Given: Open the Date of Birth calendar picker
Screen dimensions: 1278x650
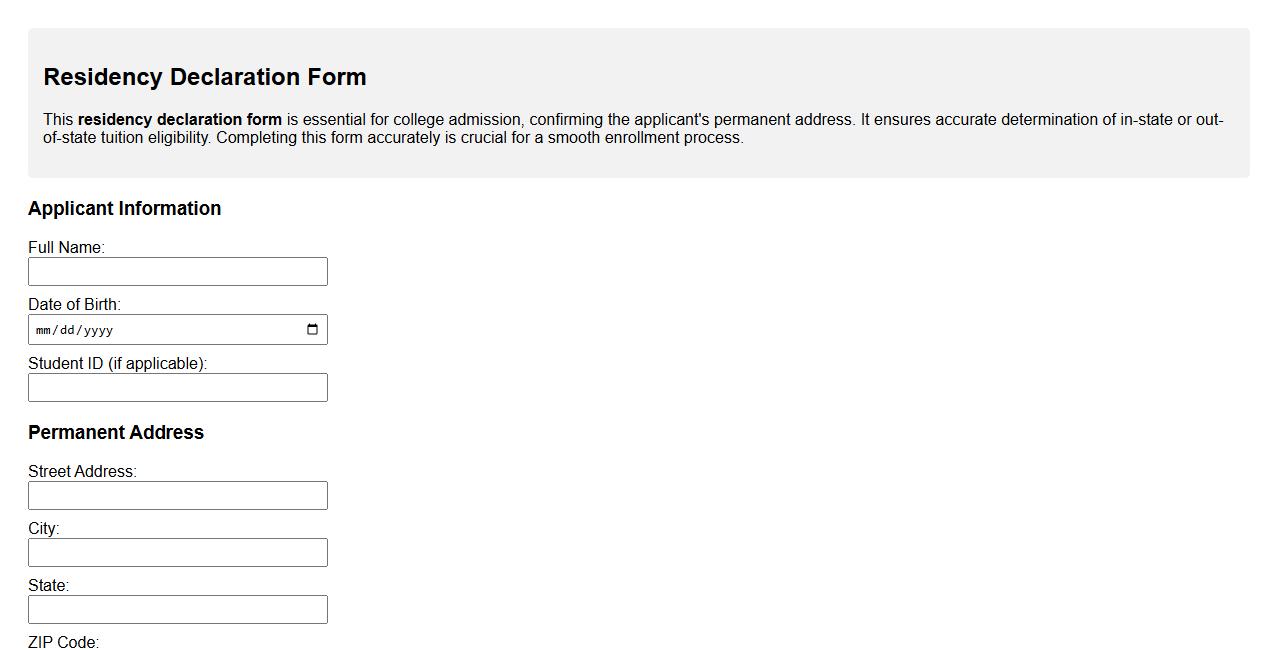Looking at the screenshot, I should 312,329.
